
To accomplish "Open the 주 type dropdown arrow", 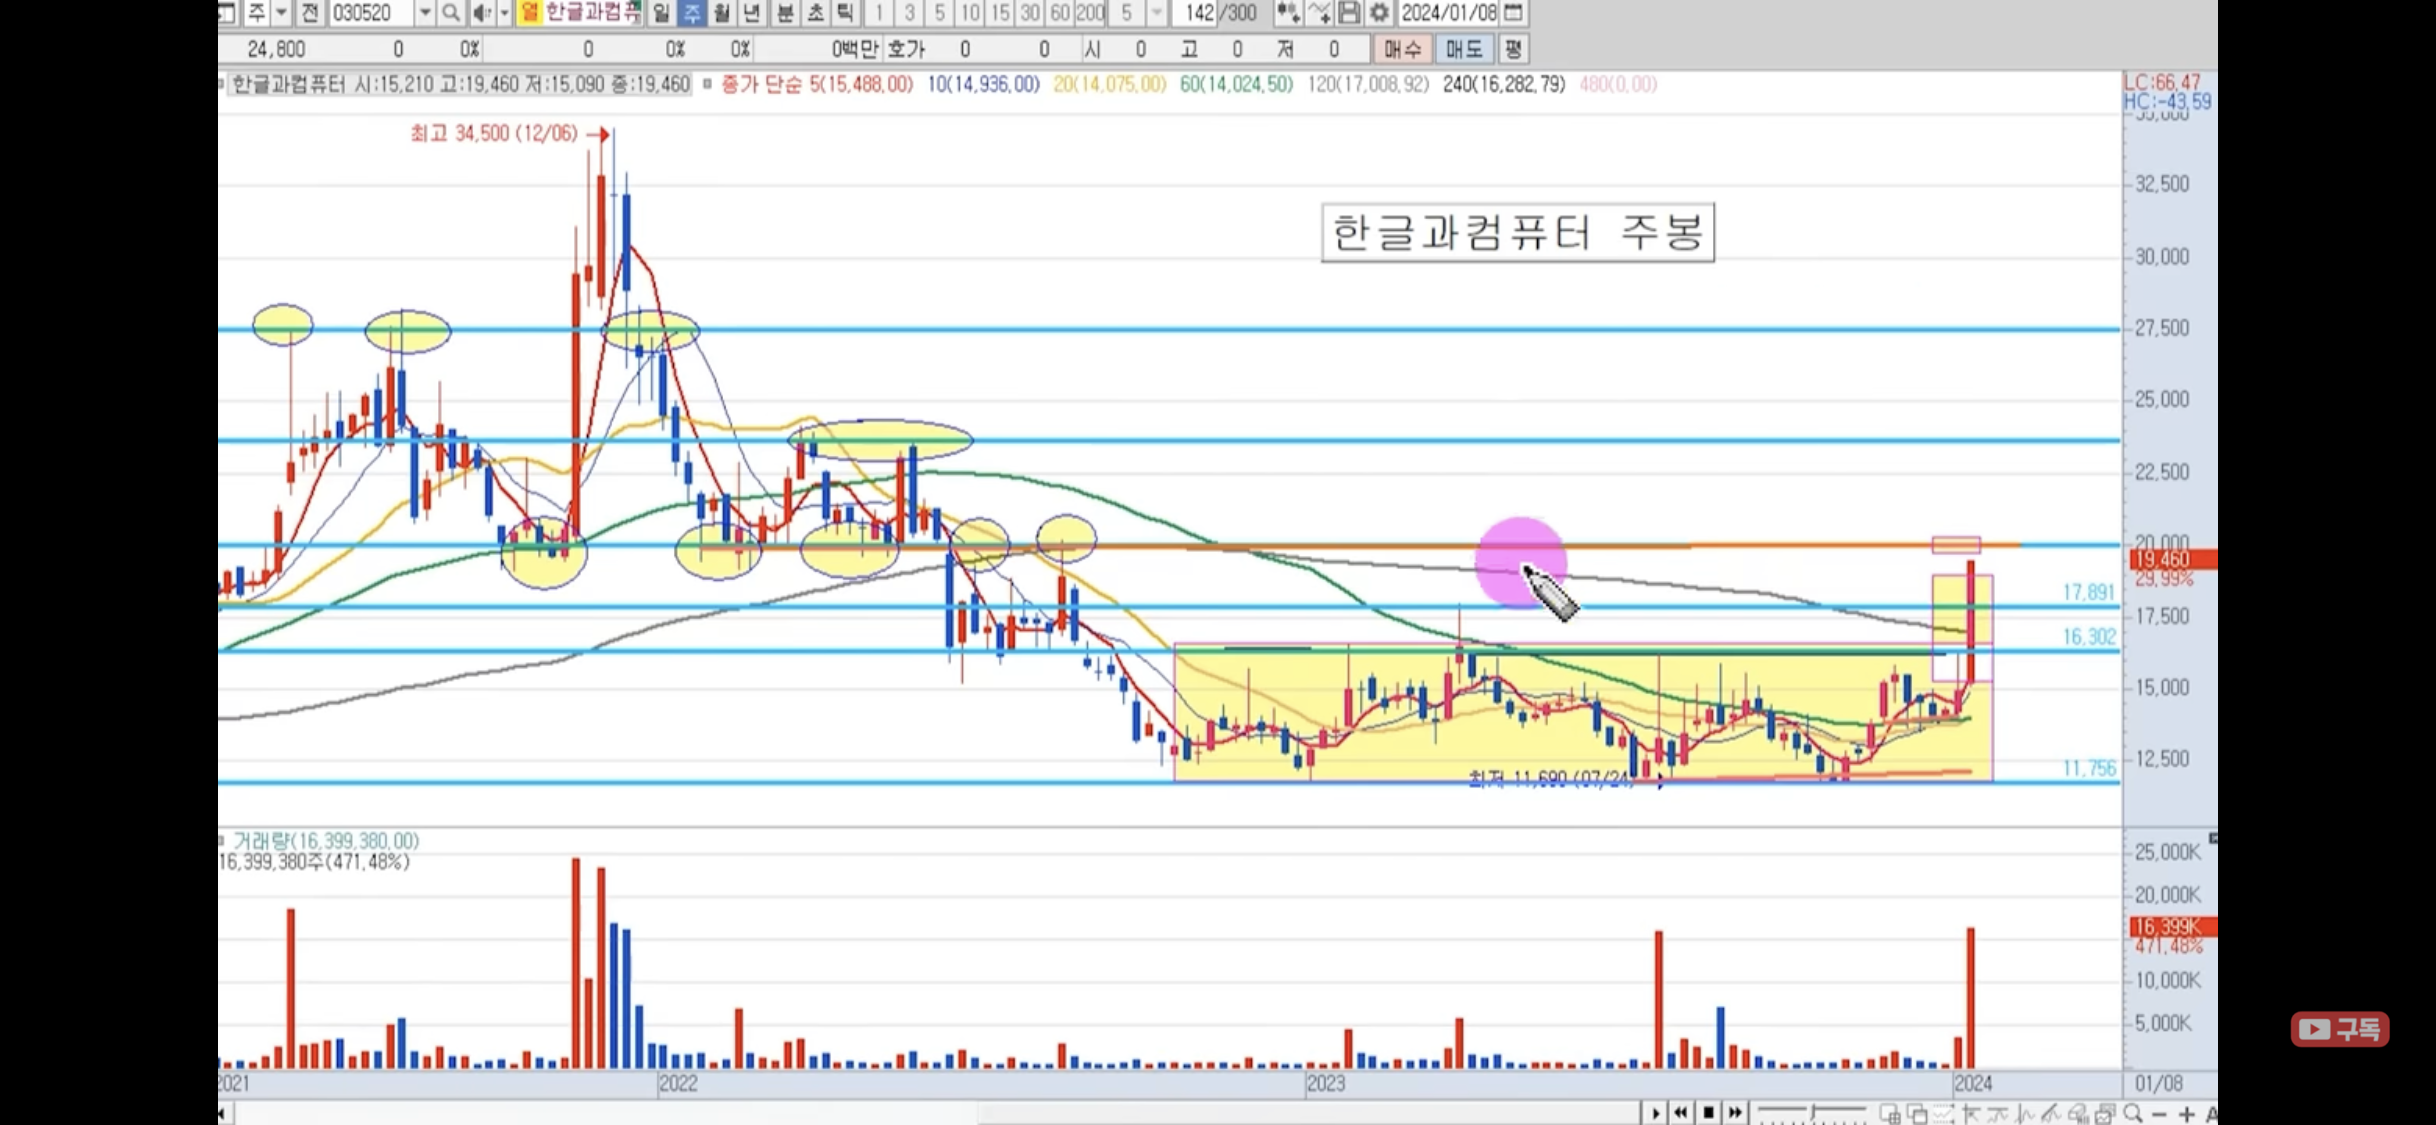I will pos(282,13).
